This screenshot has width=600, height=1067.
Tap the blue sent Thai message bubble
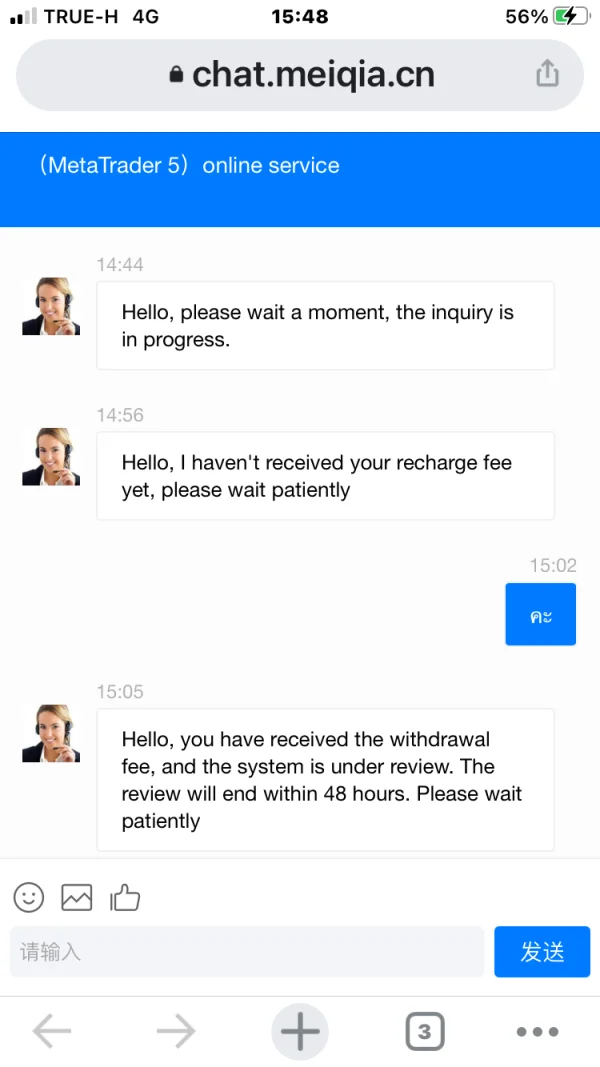pyautogui.click(x=540, y=614)
